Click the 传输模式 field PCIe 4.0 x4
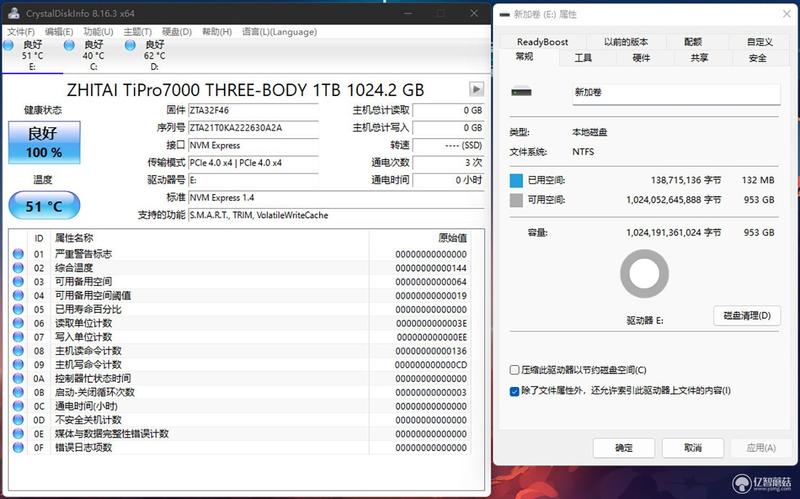 [254, 163]
